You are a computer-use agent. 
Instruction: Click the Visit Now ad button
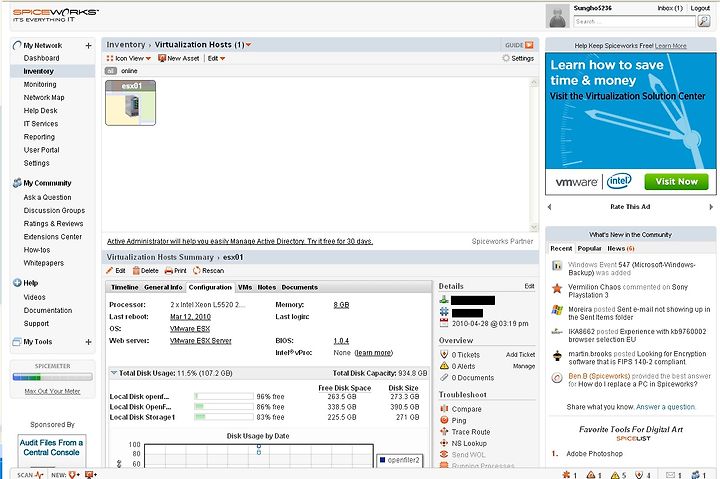(x=676, y=181)
